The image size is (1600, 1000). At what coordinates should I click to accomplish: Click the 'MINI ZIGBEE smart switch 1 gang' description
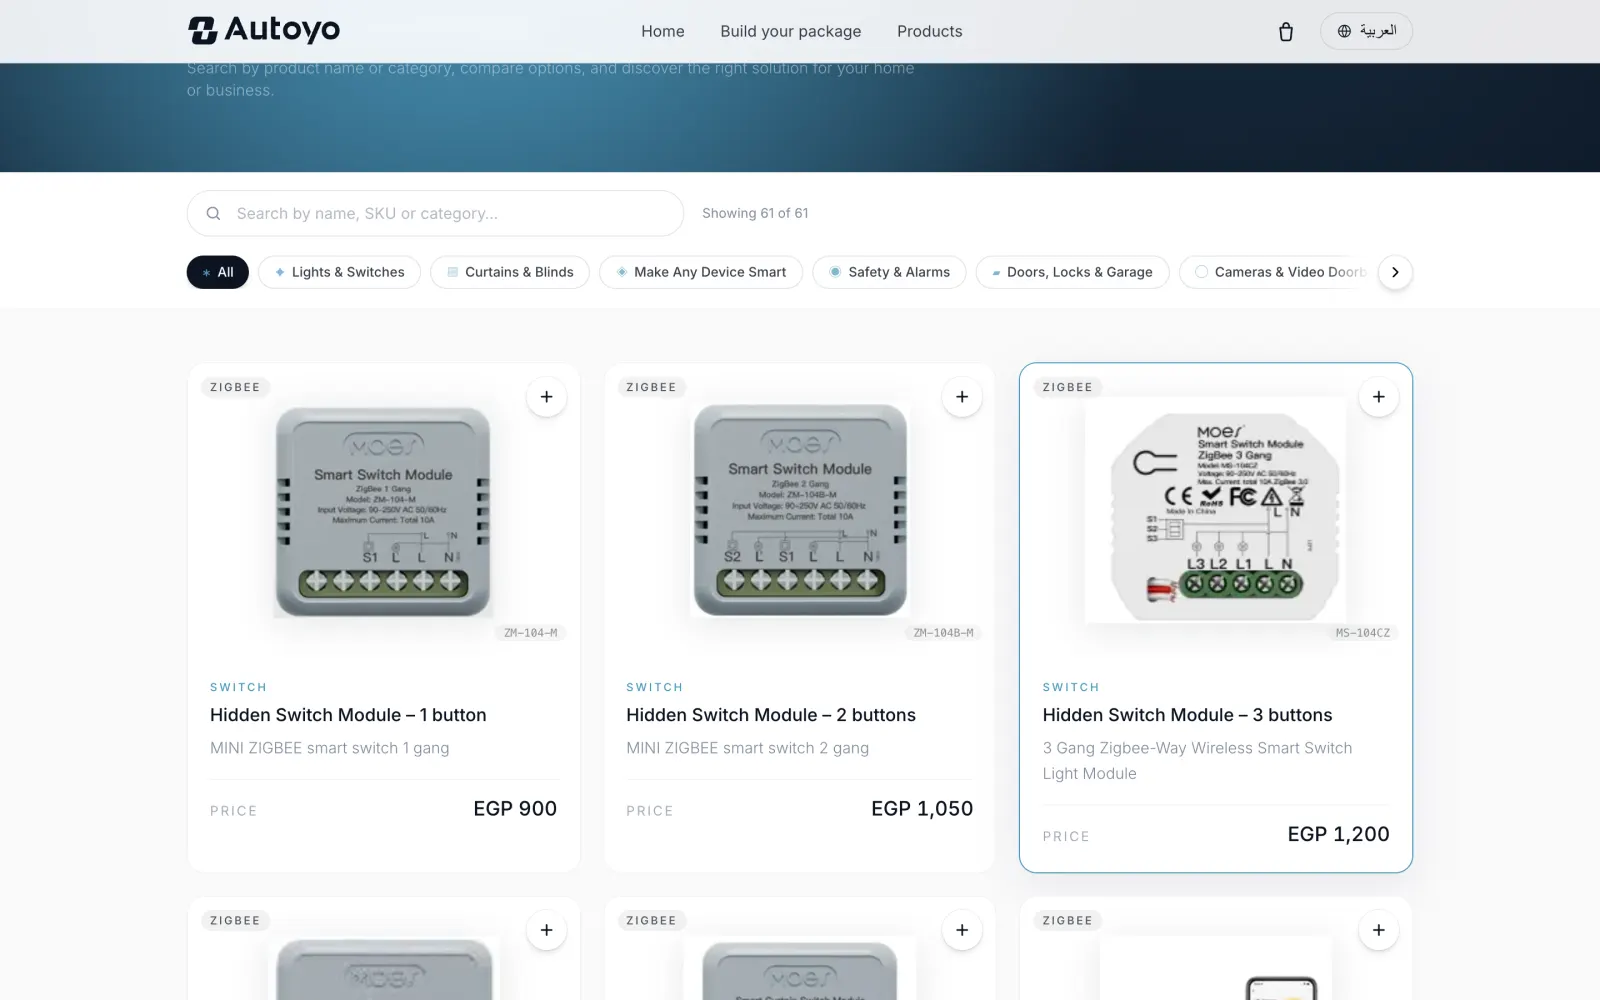(329, 748)
